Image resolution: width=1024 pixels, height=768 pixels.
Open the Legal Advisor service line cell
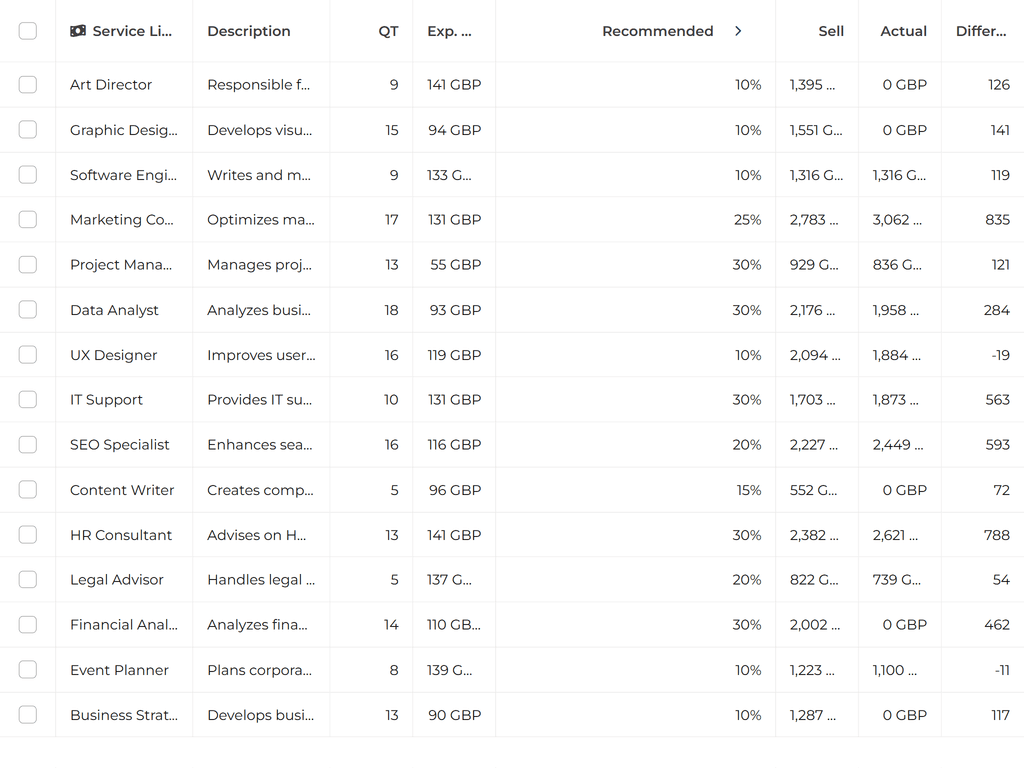117,580
